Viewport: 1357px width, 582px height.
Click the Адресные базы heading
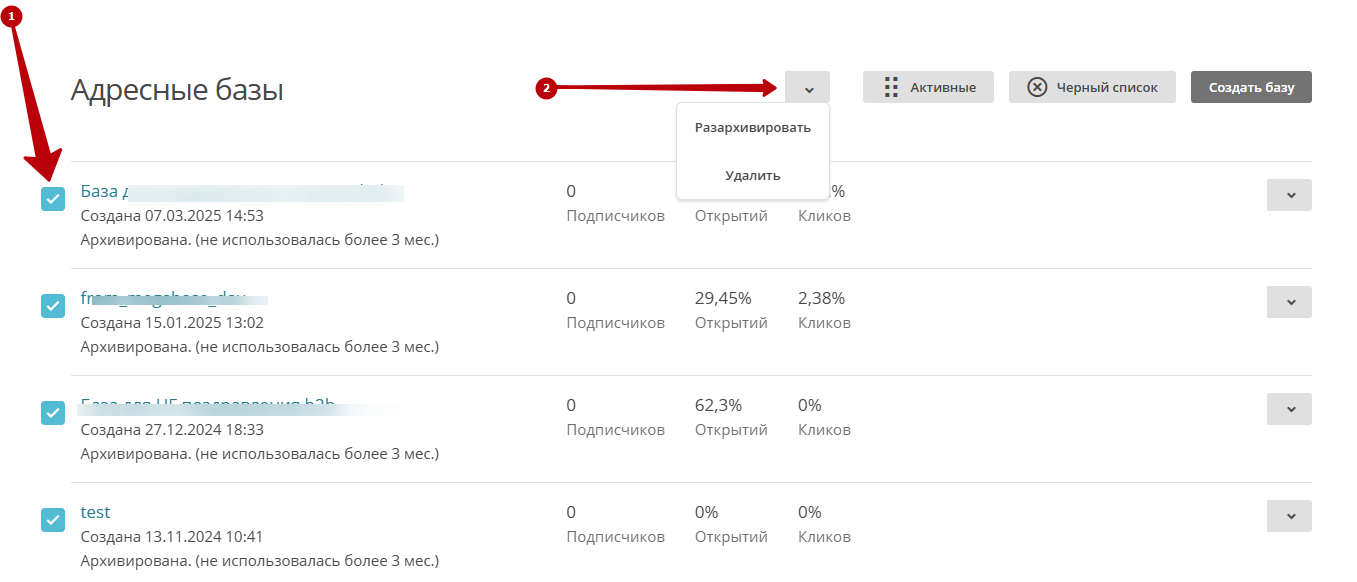(x=177, y=90)
